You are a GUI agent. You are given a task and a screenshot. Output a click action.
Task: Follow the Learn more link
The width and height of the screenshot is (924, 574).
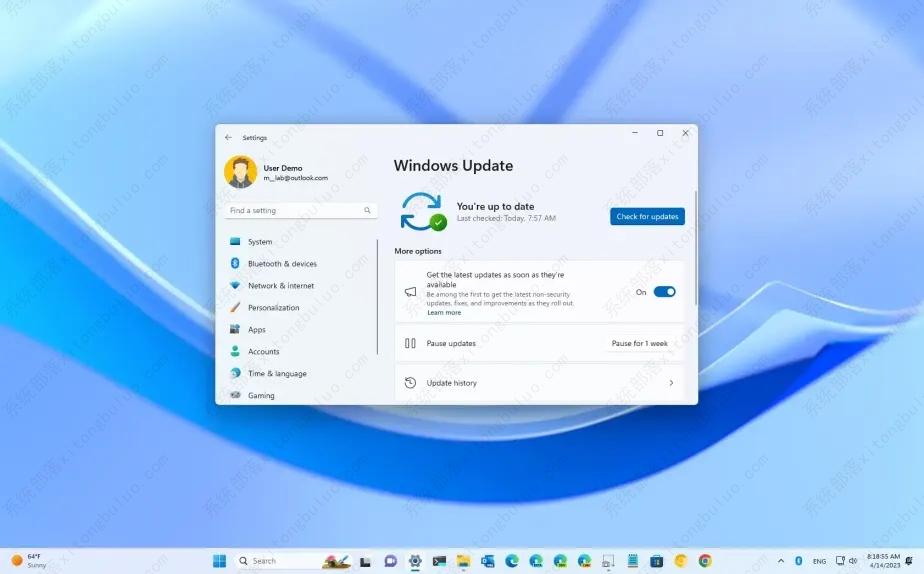coord(444,313)
